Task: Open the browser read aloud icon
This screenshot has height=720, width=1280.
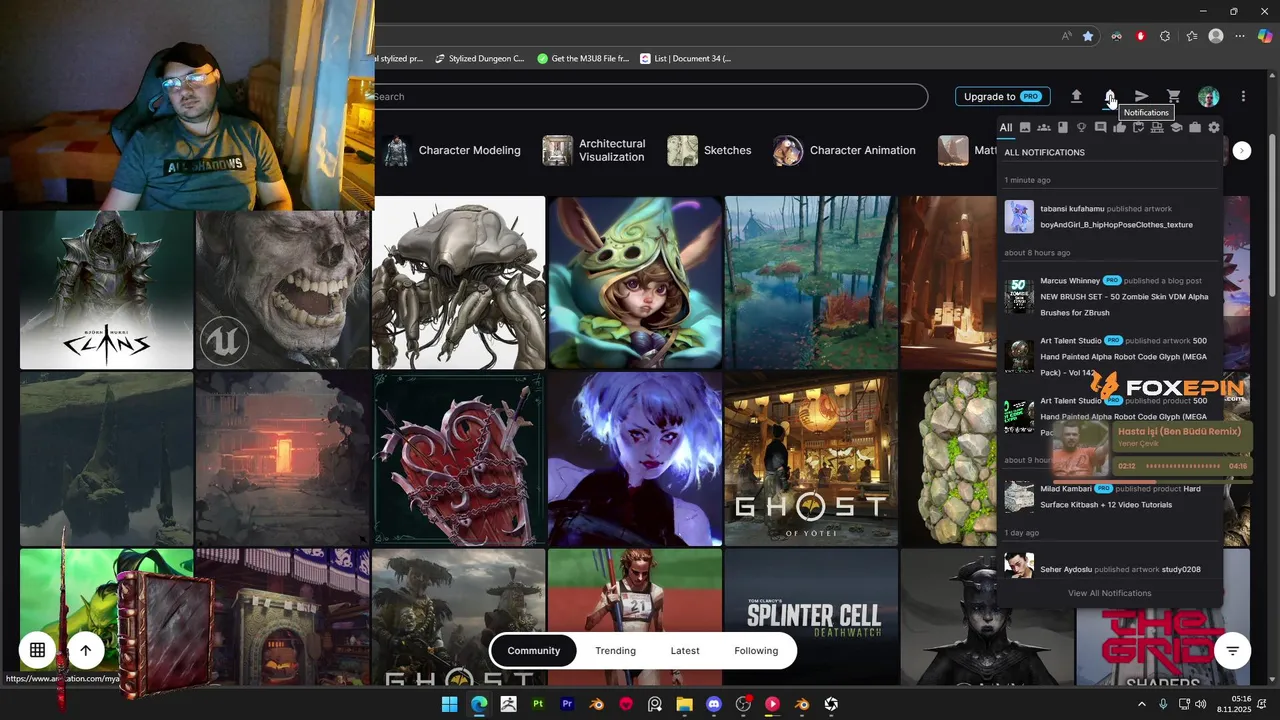Action: click(x=1067, y=36)
